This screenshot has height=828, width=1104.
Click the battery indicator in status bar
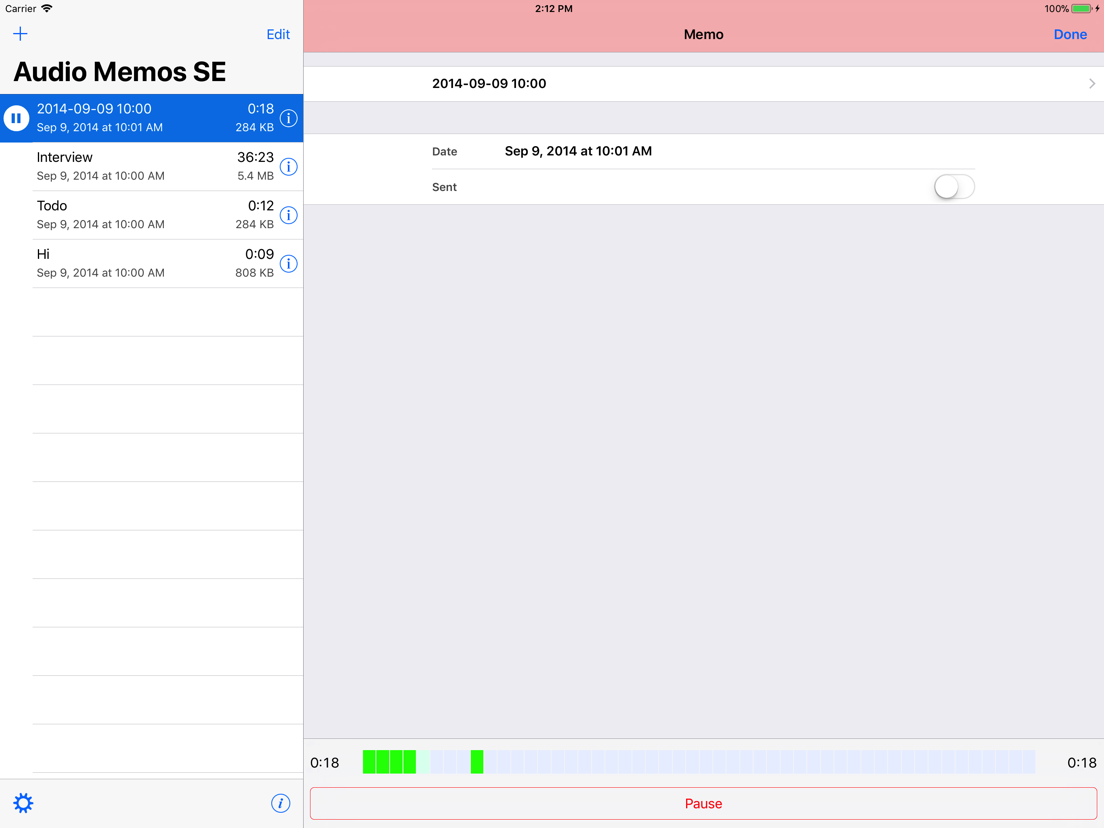[x=1082, y=8]
